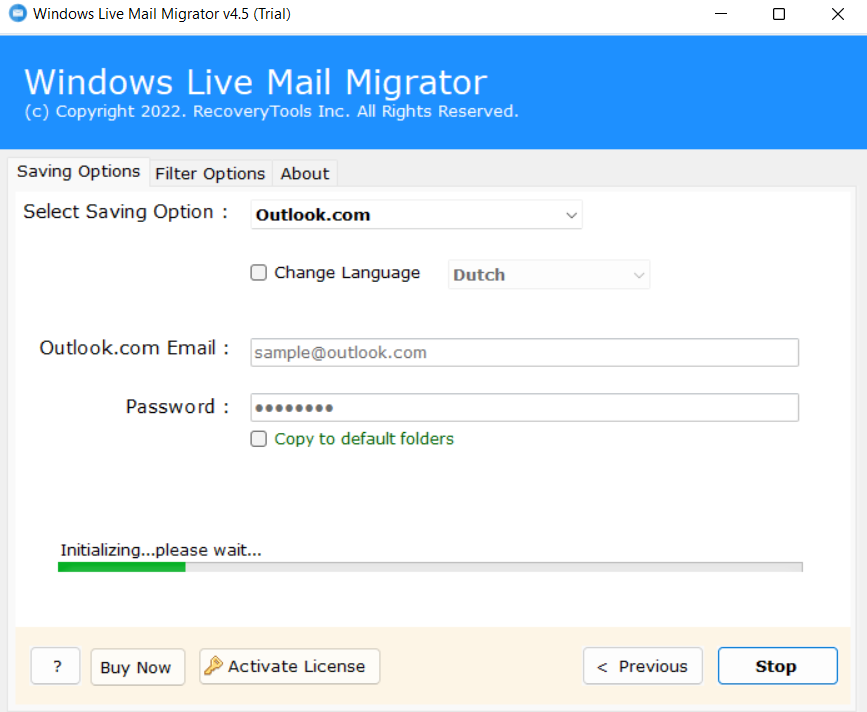Click the initializing progress bar
The width and height of the screenshot is (867, 712).
(x=430, y=567)
